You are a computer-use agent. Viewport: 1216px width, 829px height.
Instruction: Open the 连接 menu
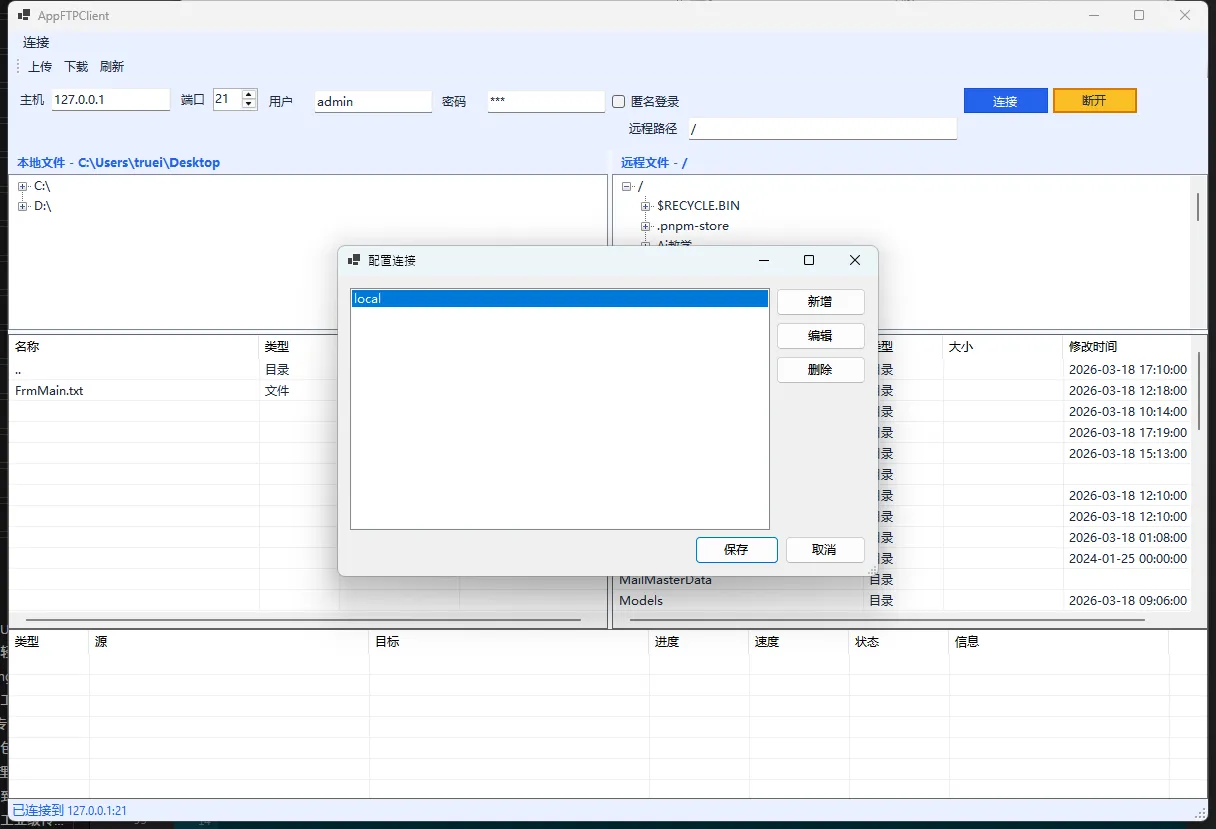(x=36, y=42)
